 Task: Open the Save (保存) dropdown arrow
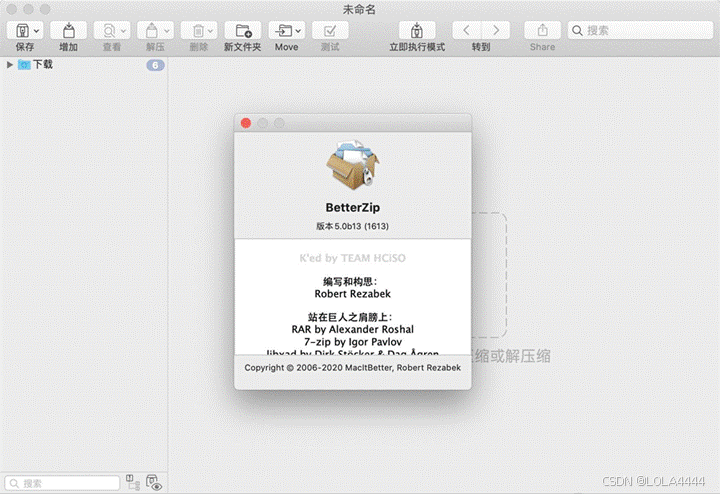coord(37,31)
